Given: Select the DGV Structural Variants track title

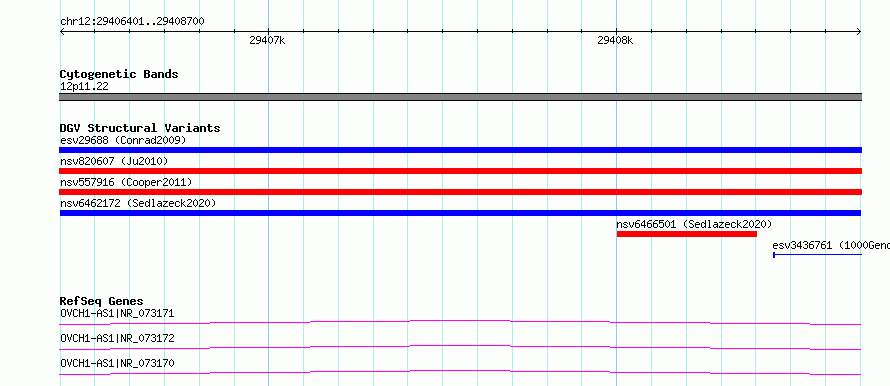Looking at the screenshot, I should coord(140,128).
